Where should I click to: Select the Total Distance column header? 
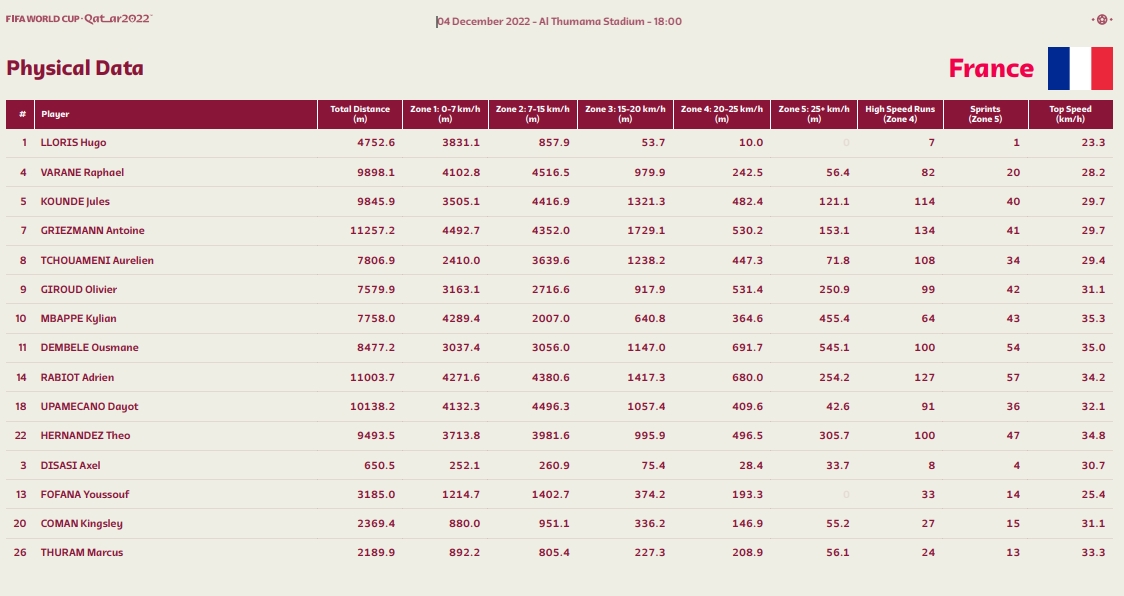360,114
